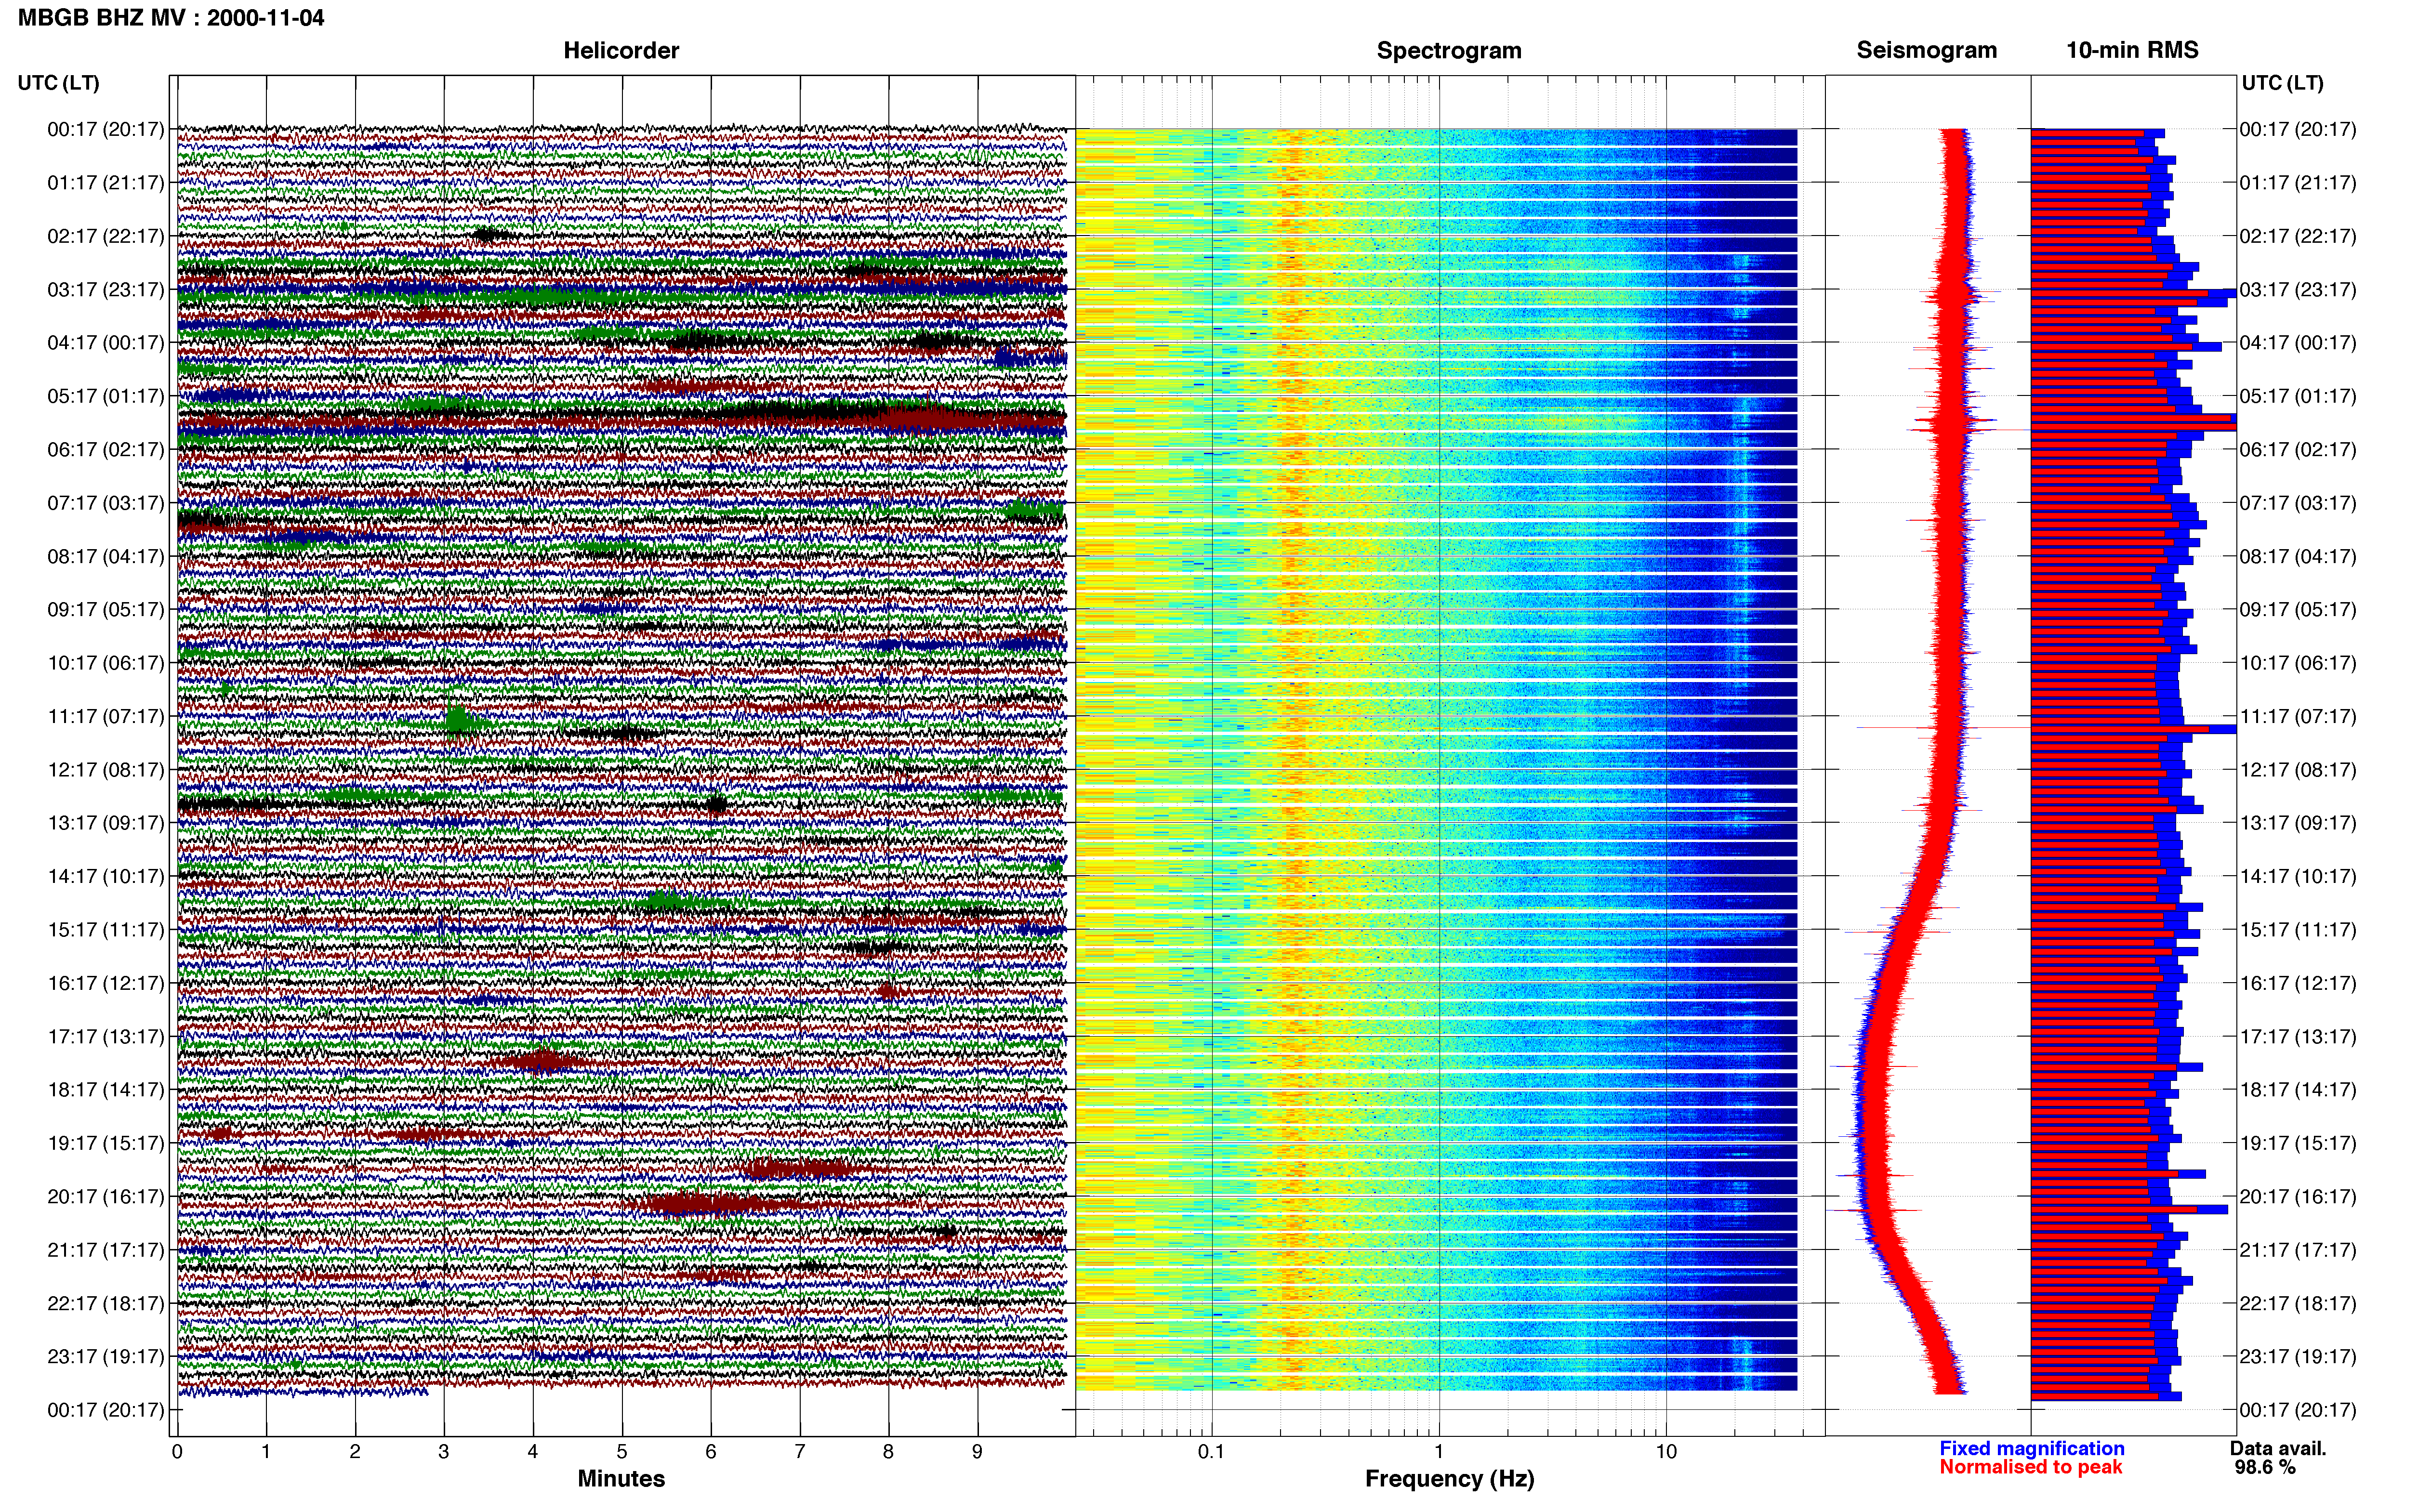Click left time label '14:17 (10:17)'
Screen dimensions: 2418x1512
coord(106,876)
